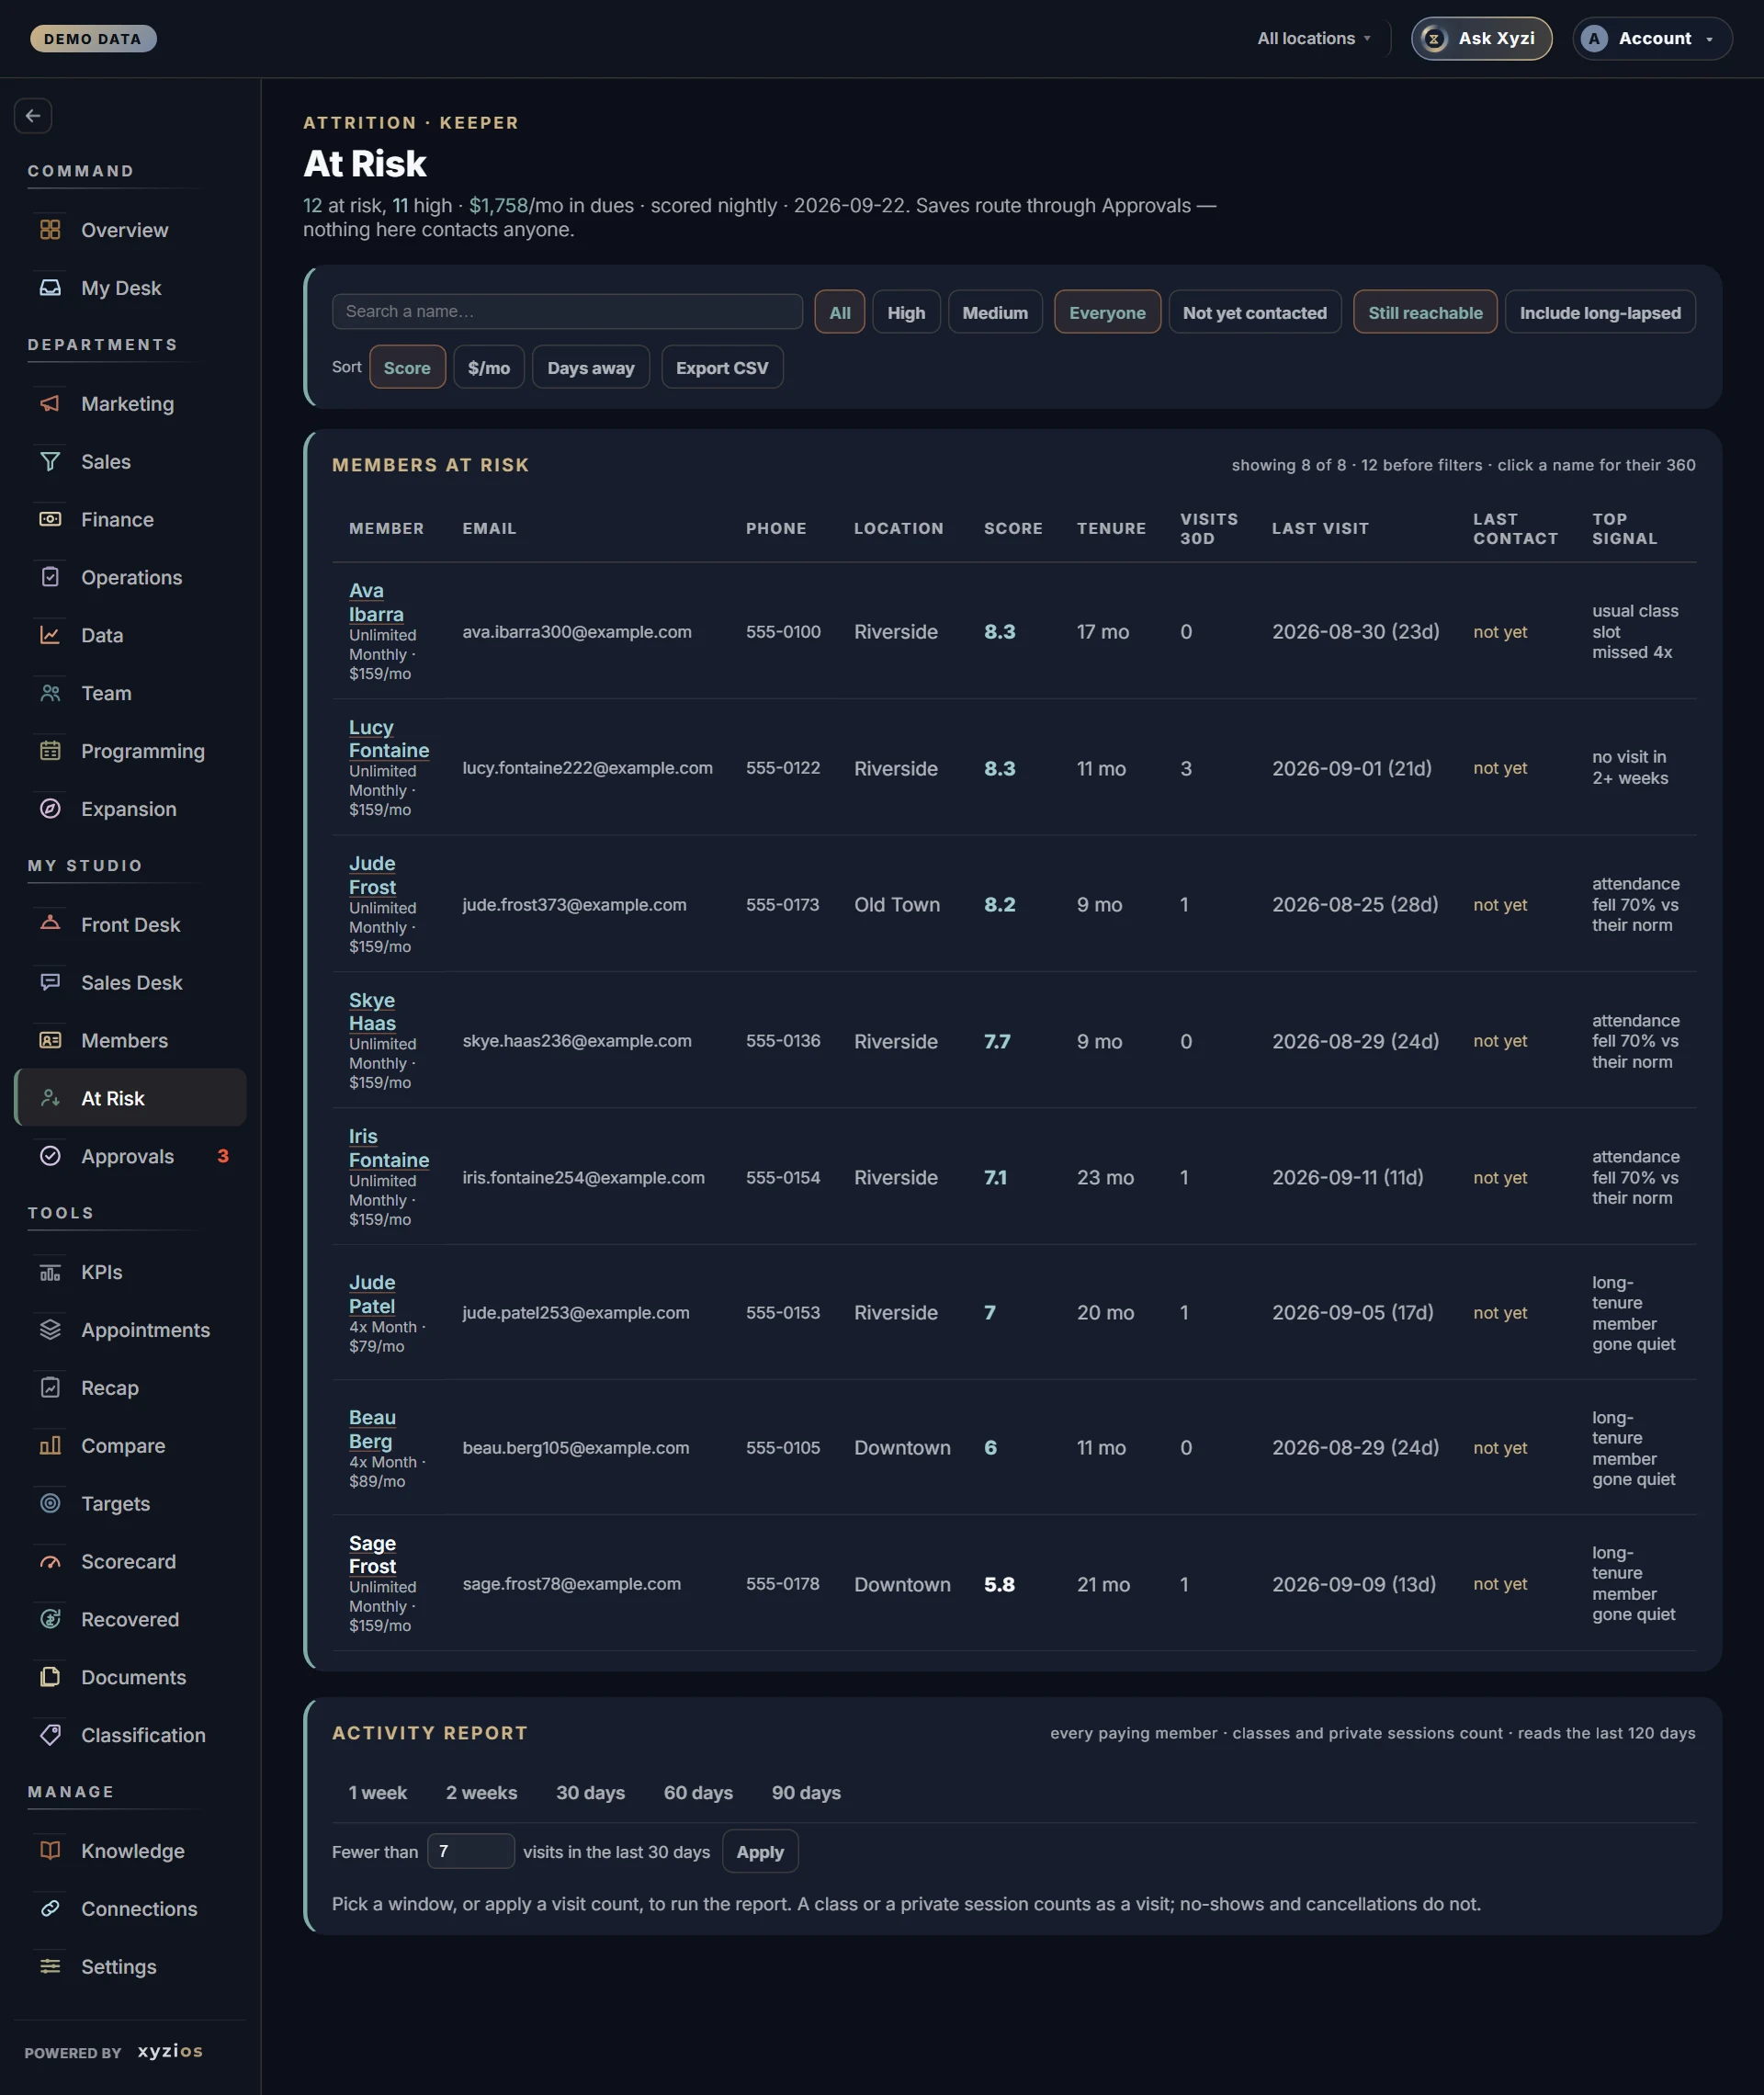Sort members by Days away
Screen dimensions: 1764x2095
pos(590,368)
